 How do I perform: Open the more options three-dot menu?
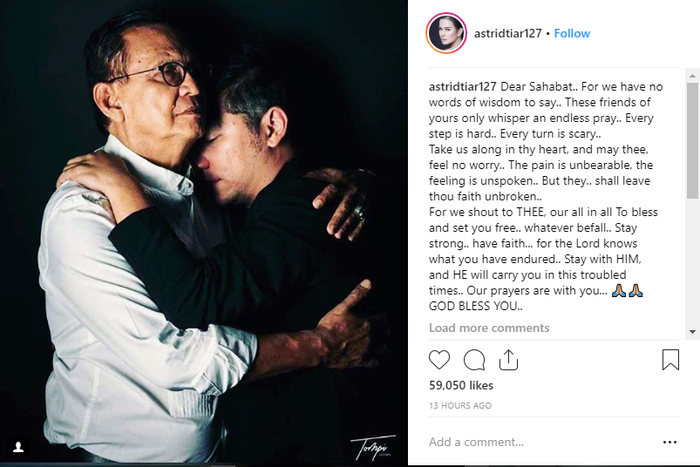[x=670, y=442]
